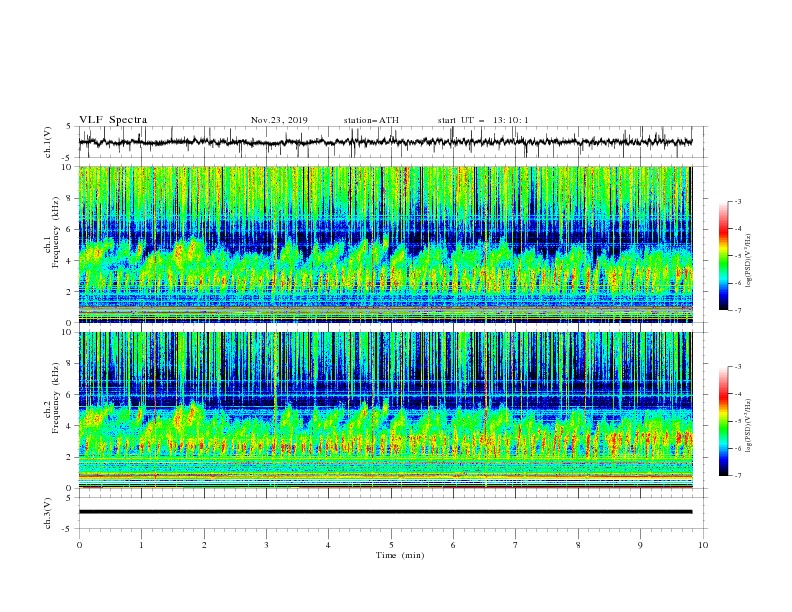792x612 pixels.
Task: Click the time axis tick label '0'
Action: [79, 545]
